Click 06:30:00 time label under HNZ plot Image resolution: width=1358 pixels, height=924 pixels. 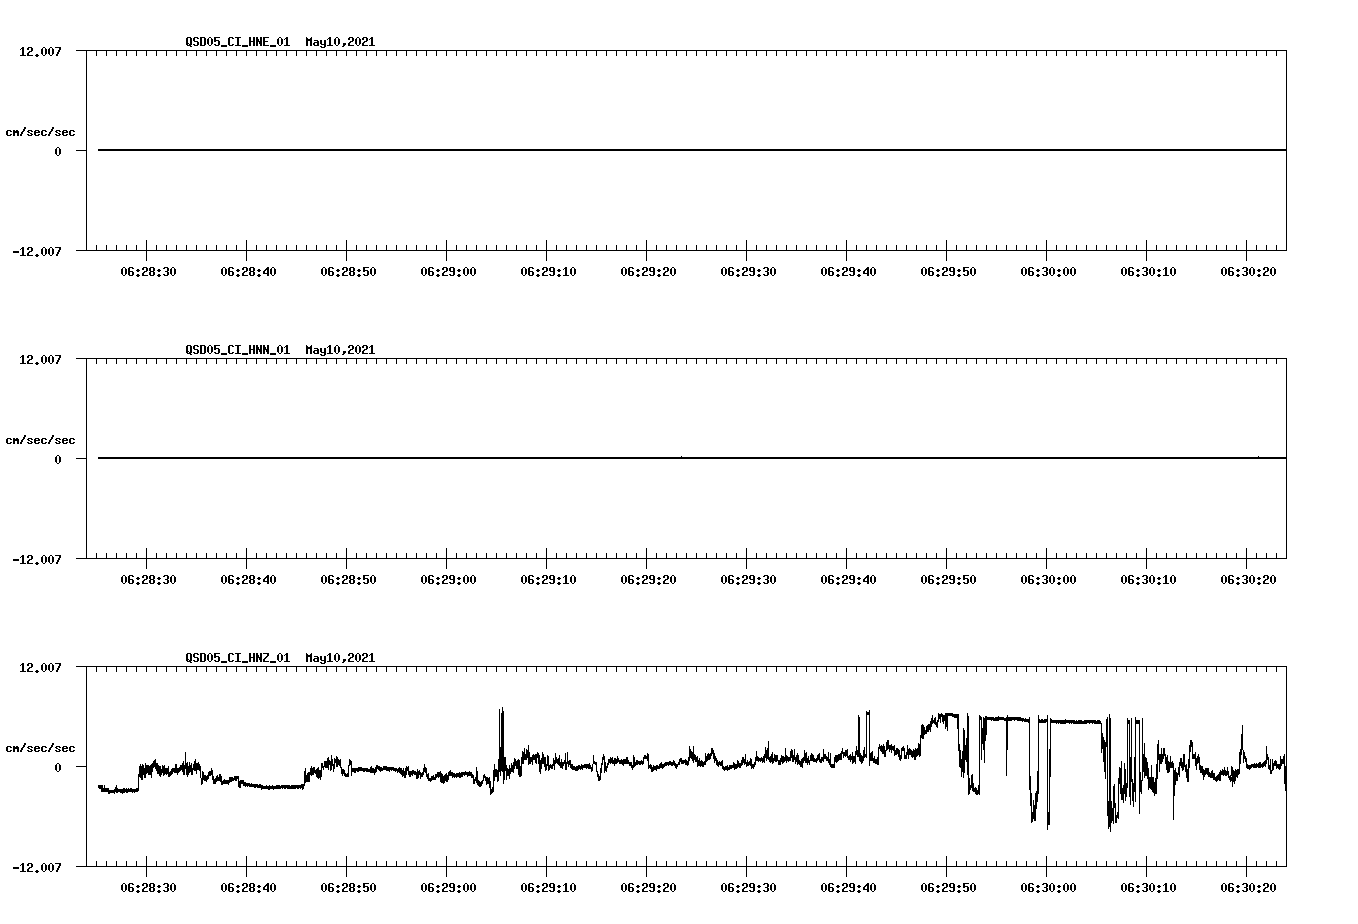pyautogui.click(x=1048, y=887)
